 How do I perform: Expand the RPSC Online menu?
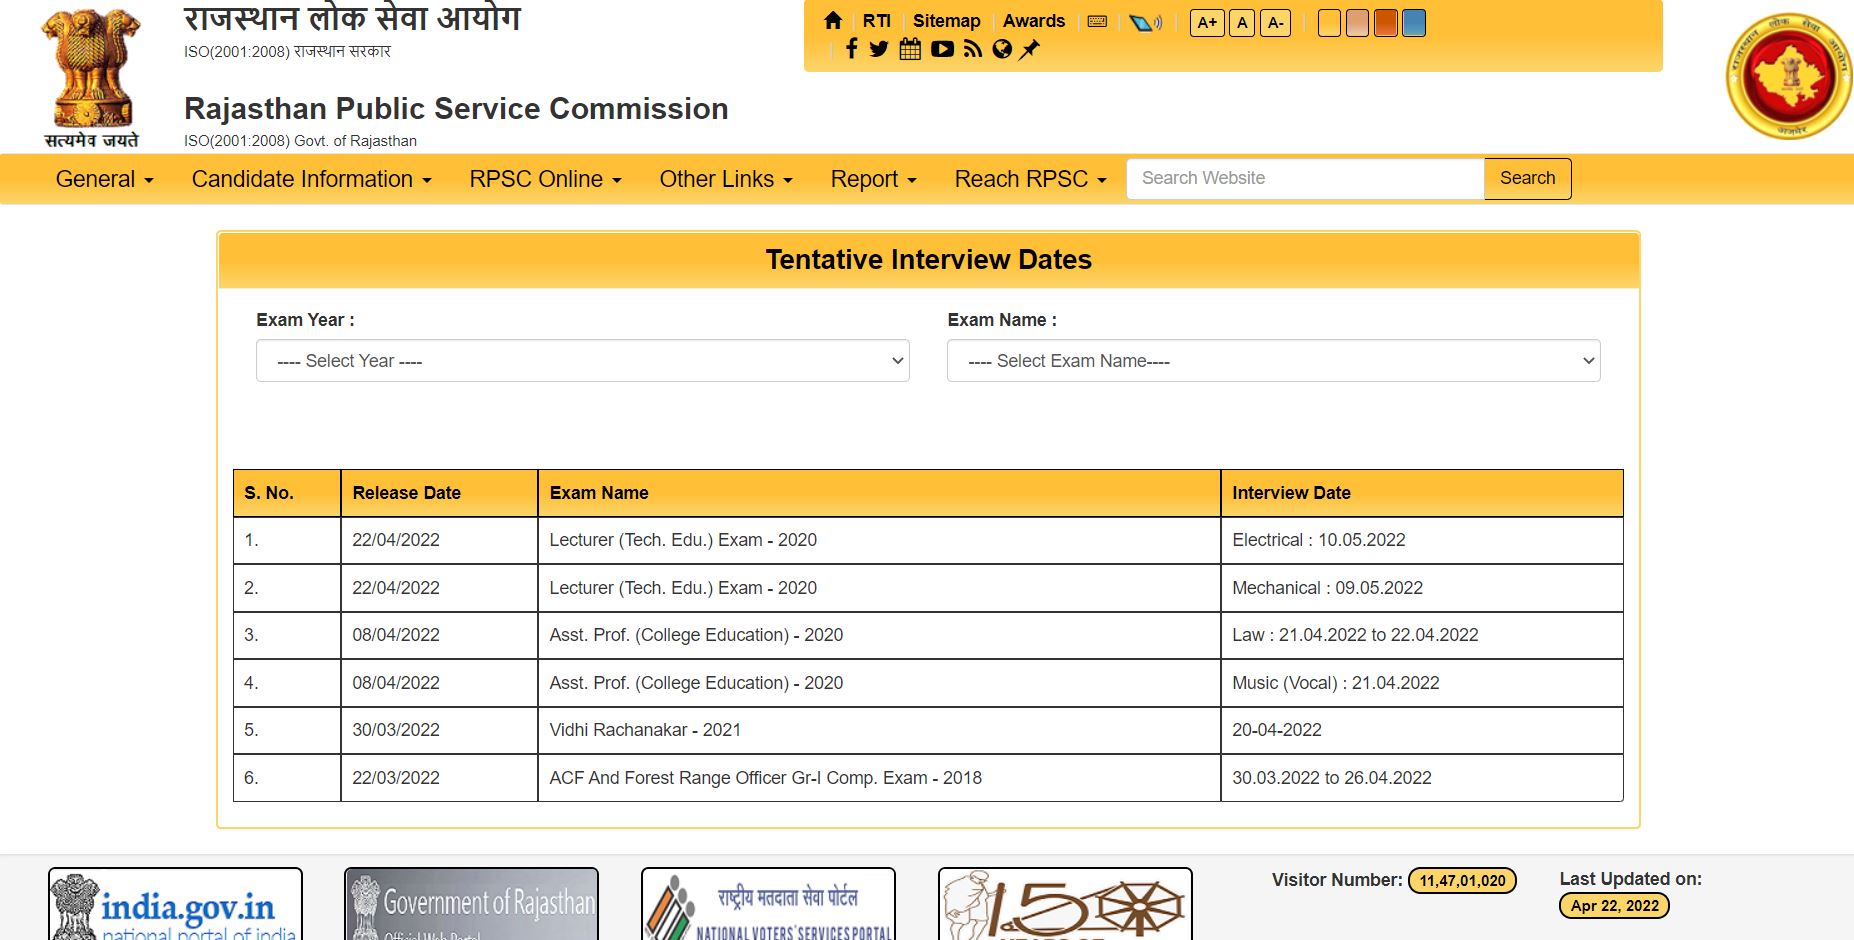tap(546, 179)
